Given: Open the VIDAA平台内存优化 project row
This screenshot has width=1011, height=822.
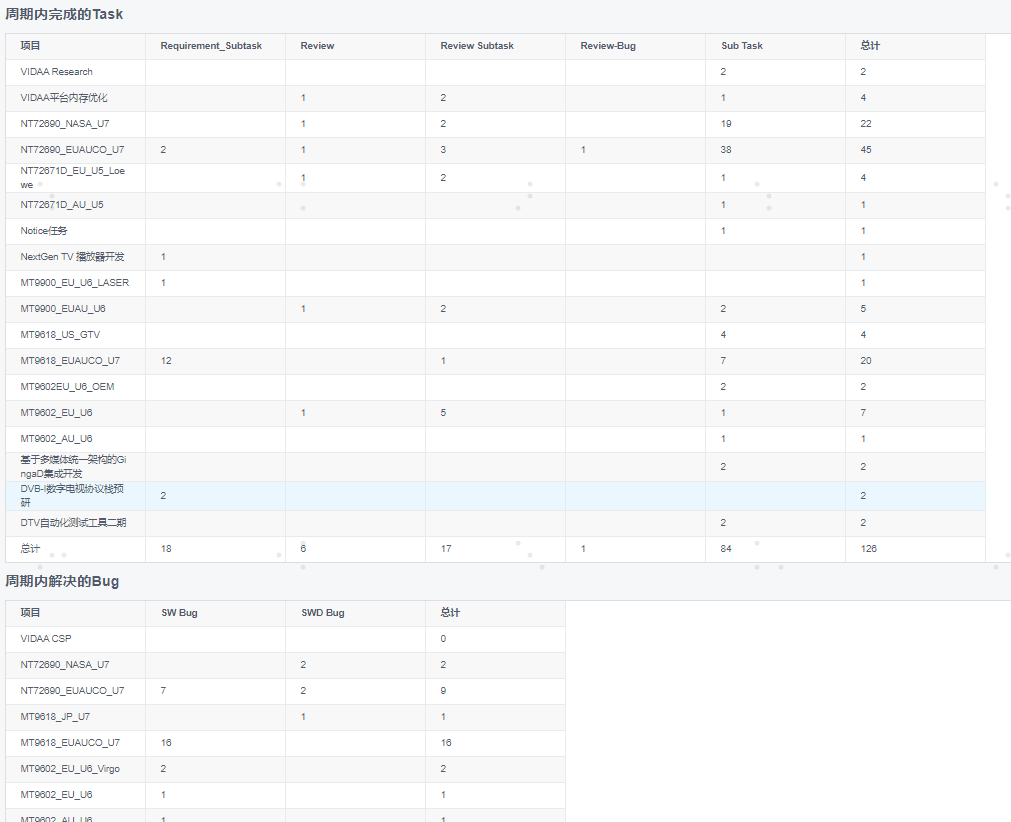Looking at the screenshot, I should pos(64,98).
